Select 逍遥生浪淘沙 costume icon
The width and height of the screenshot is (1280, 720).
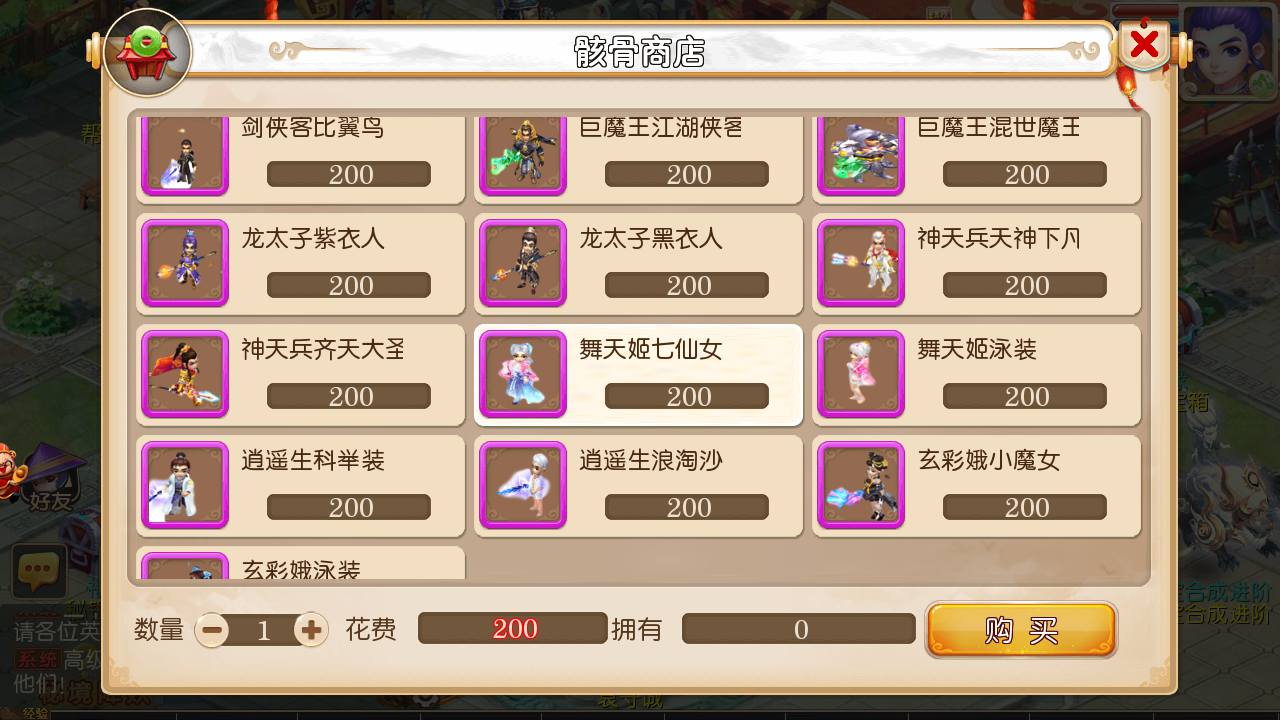tap(523, 485)
